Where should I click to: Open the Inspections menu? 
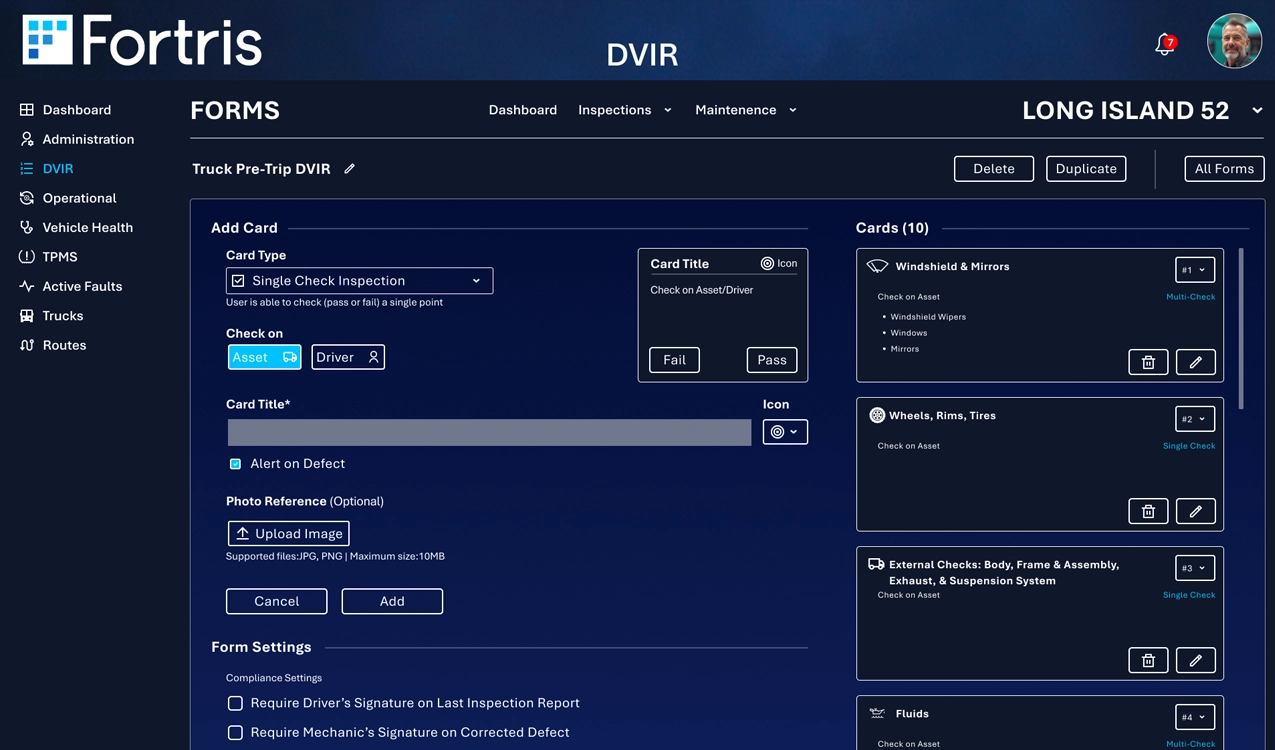click(624, 110)
